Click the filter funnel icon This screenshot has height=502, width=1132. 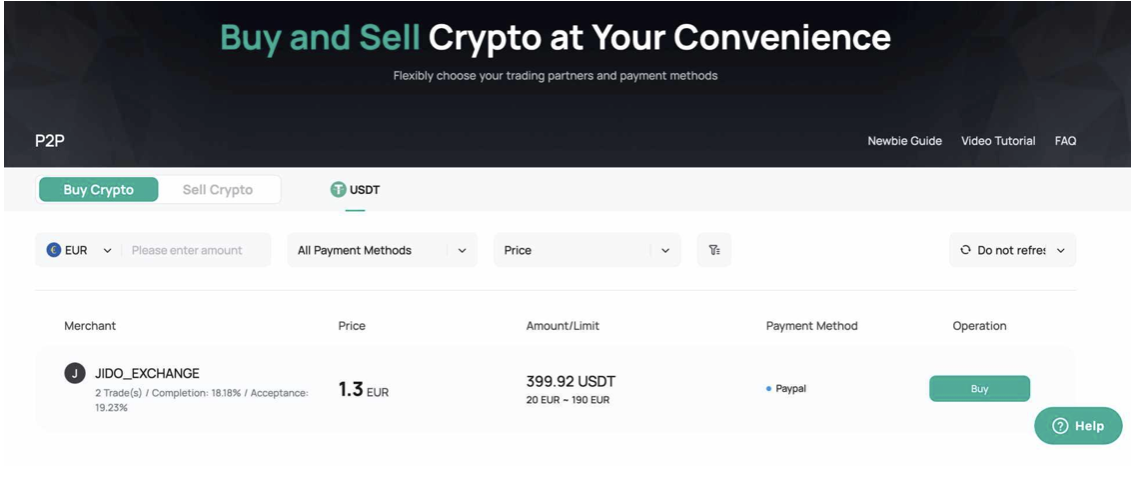coord(714,250)
